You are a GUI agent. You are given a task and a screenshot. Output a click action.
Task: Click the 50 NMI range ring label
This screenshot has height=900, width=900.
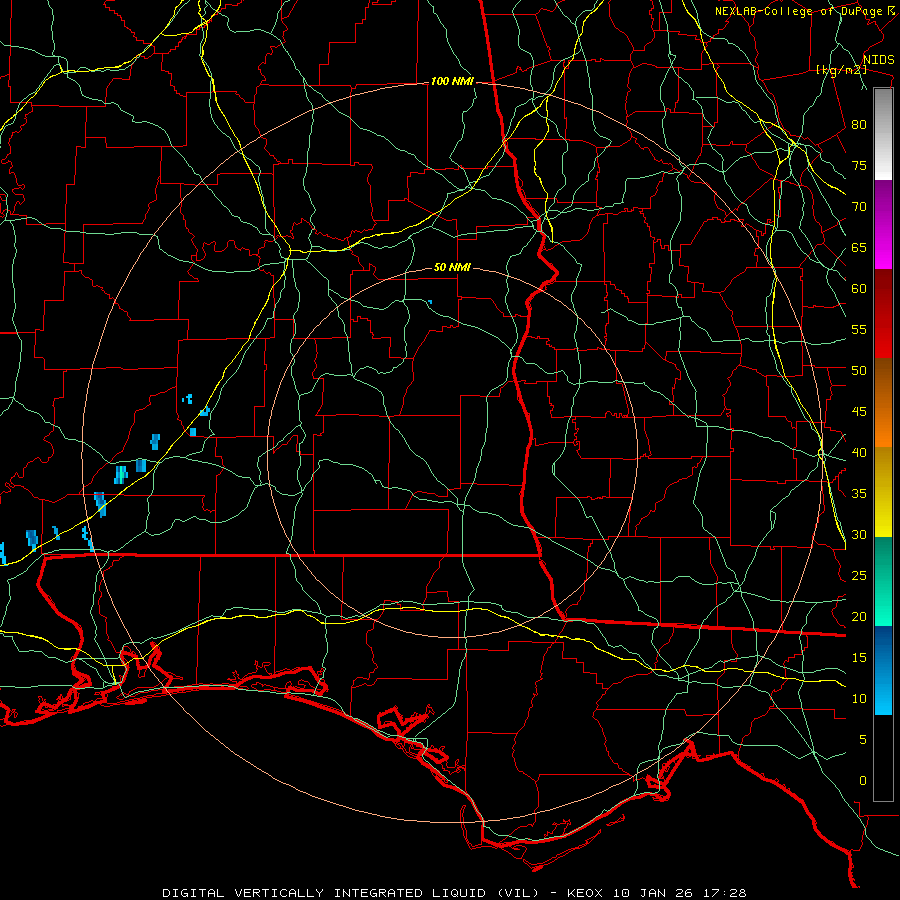(x=452, y=267)
